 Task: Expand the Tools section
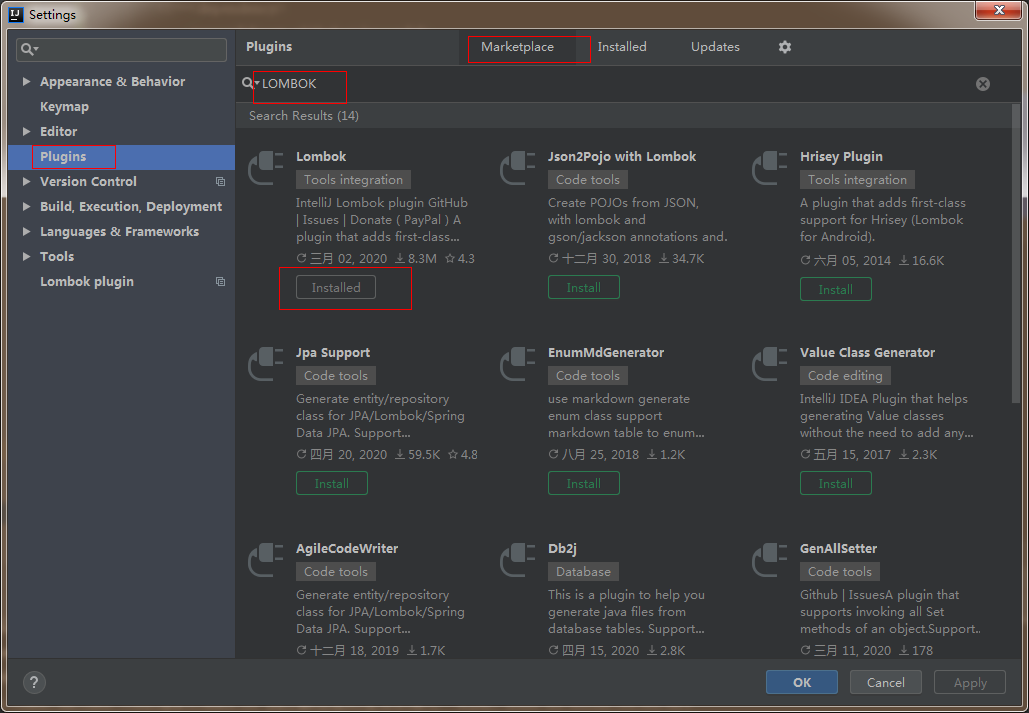click(27, 256)
